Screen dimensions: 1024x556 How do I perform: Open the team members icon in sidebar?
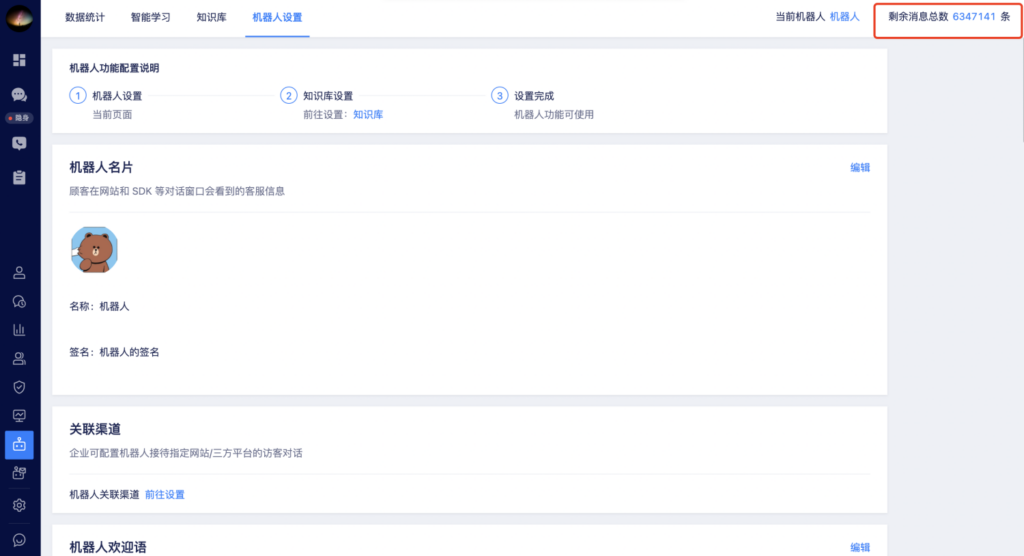[x=19, y=358]
